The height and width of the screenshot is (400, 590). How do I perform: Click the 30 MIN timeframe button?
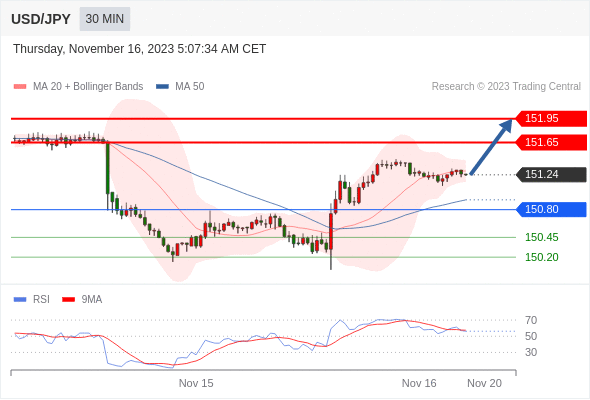coord(105,19)
